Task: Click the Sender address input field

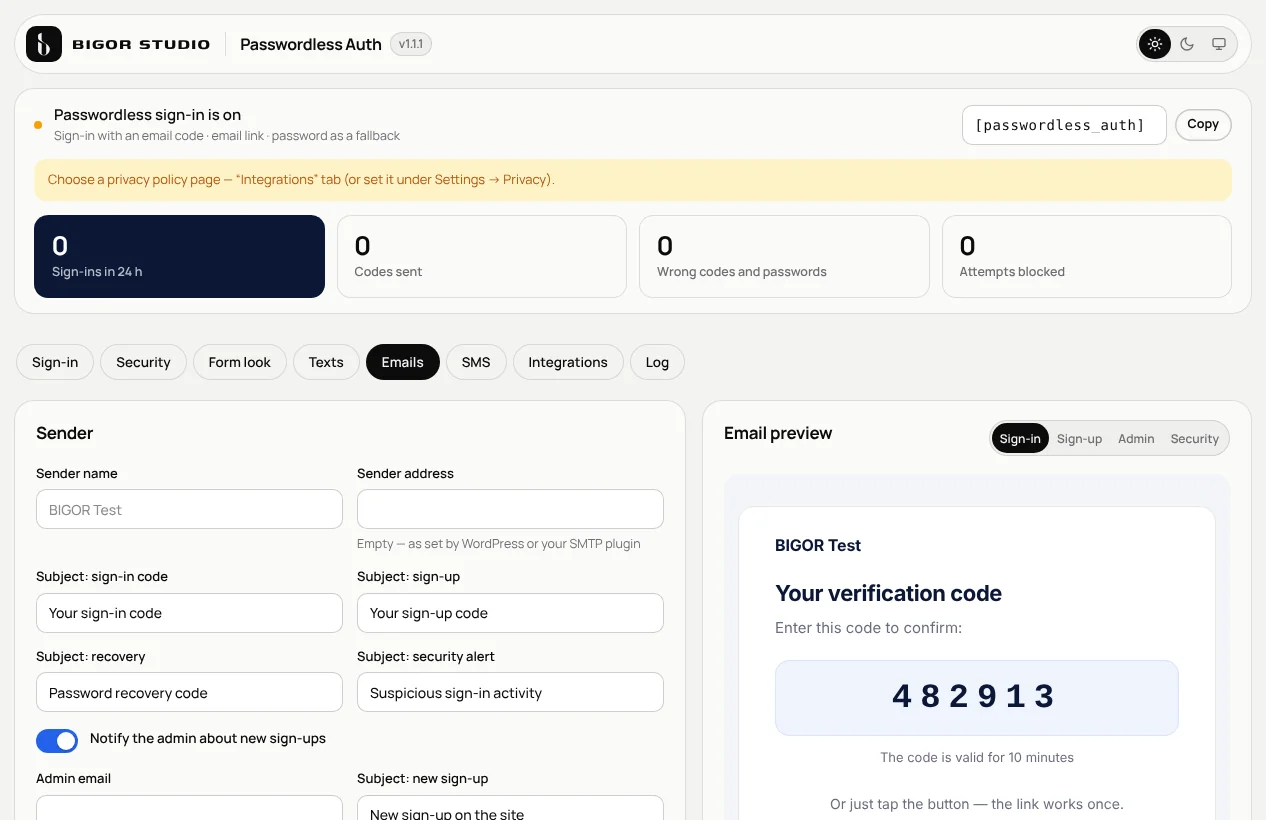Action: (510, 509)
